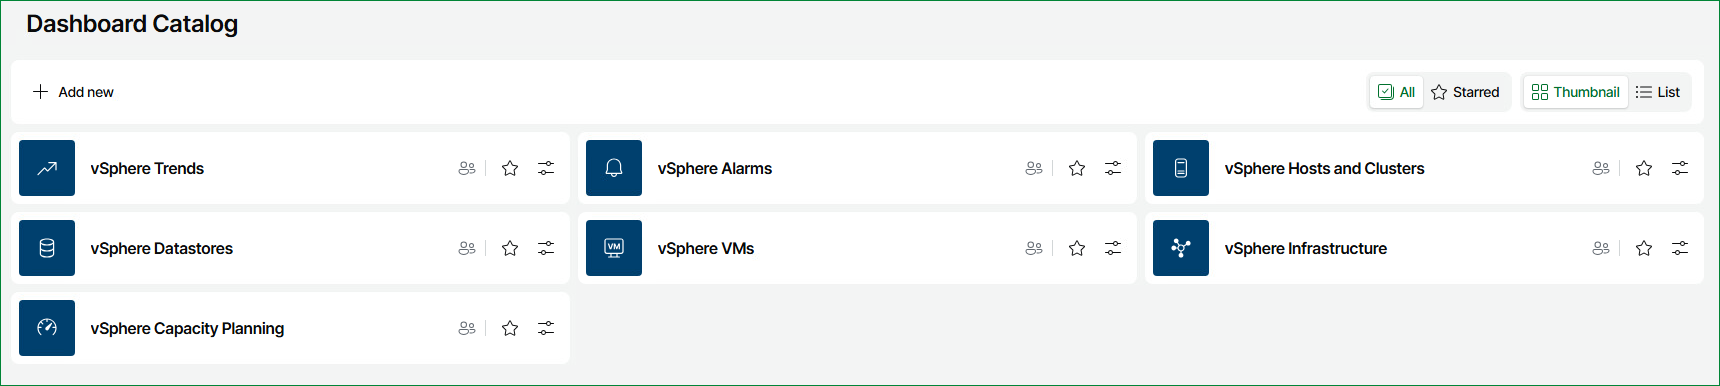The height and width of the screenshot is (386, 1720).
Task: Open the vSphere Capacity Planning gauge icon
Action: [x=47, y=328]
